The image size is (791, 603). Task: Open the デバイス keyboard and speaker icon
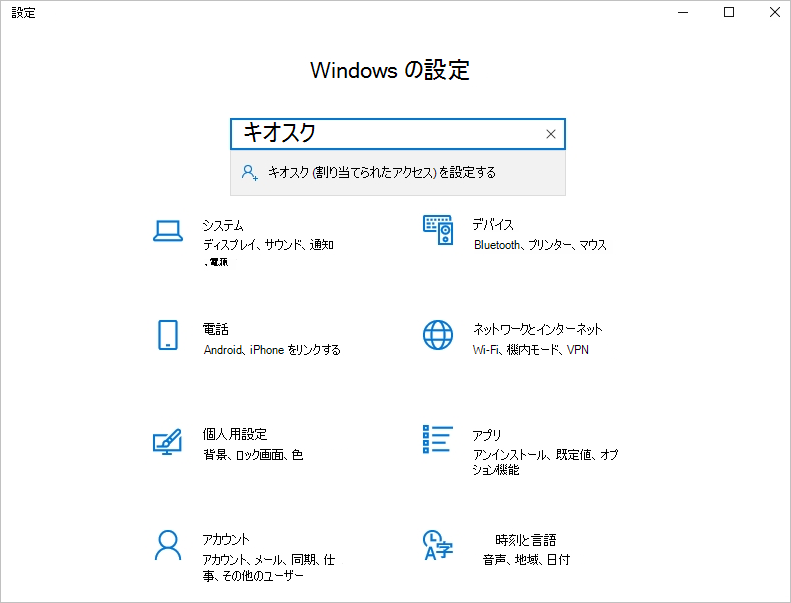(438, 230)
